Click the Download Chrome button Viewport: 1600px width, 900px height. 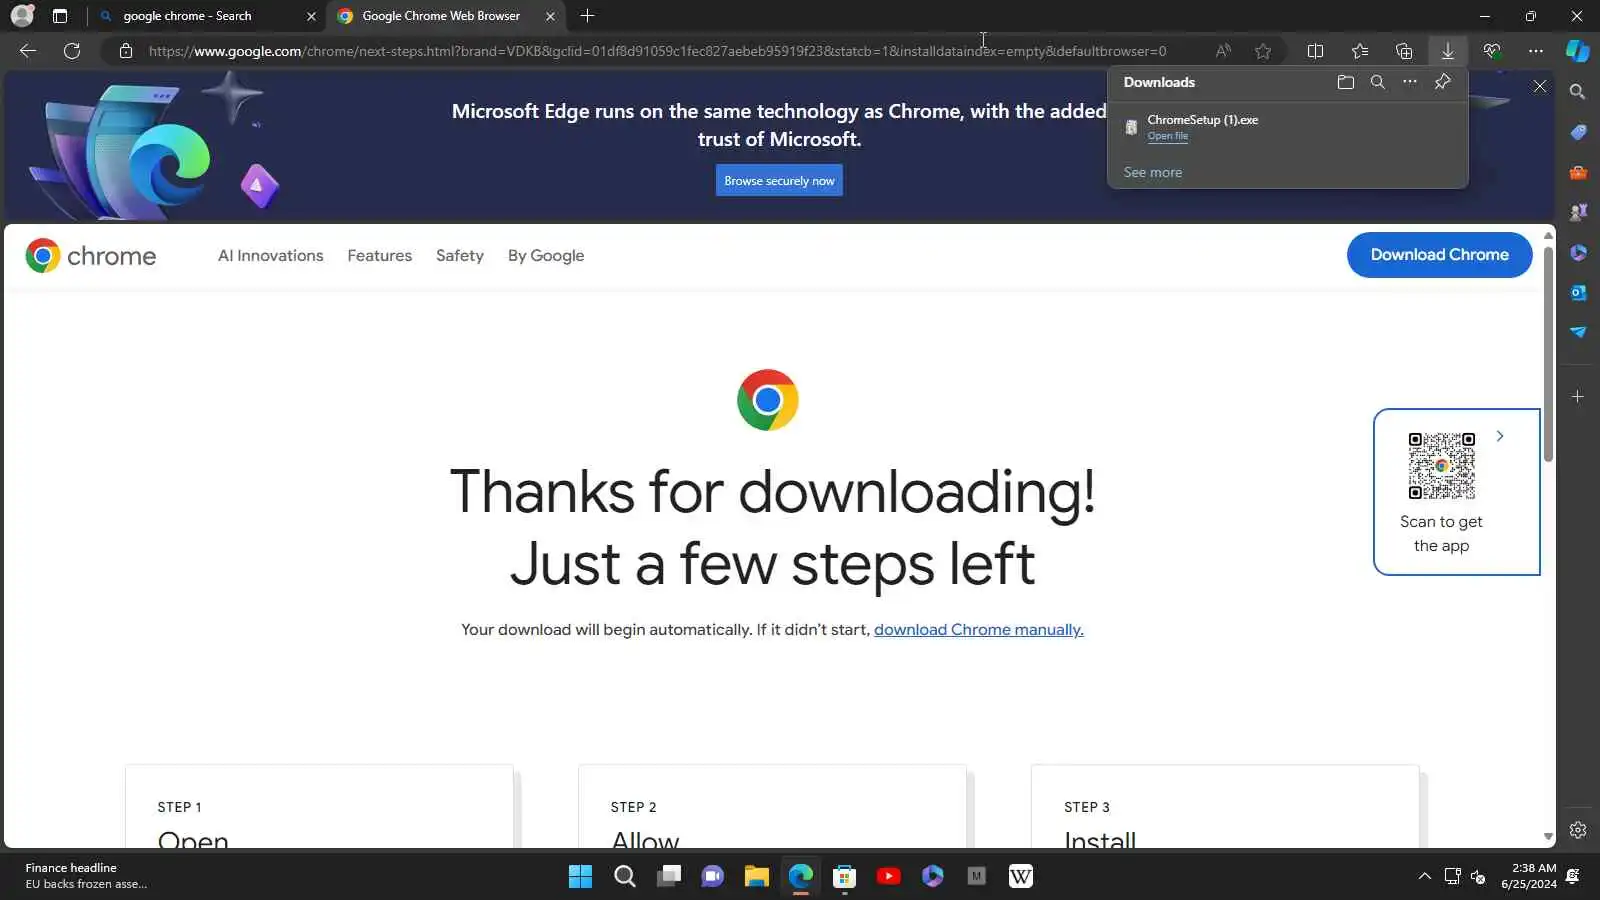click(x=1439, y=255)
